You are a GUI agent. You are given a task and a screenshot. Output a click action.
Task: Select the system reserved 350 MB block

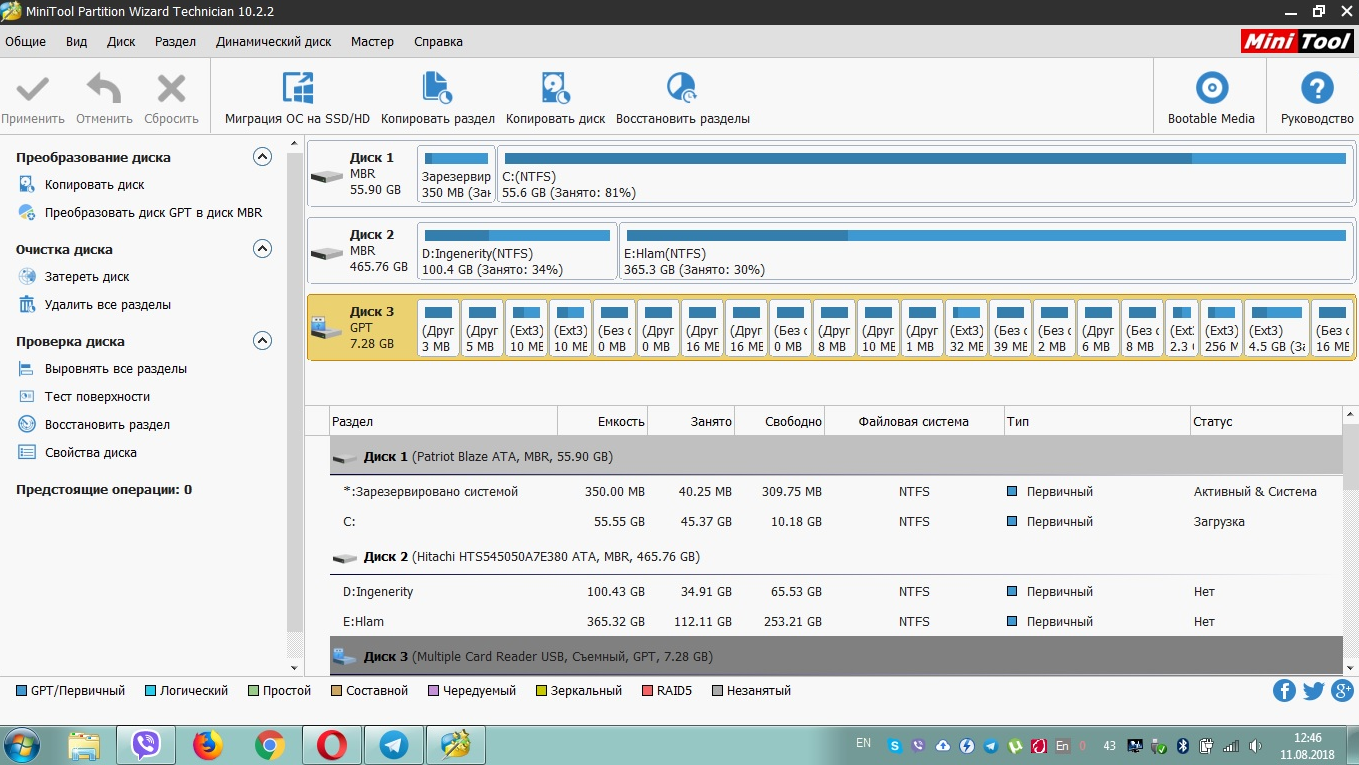tap(456, 174)
